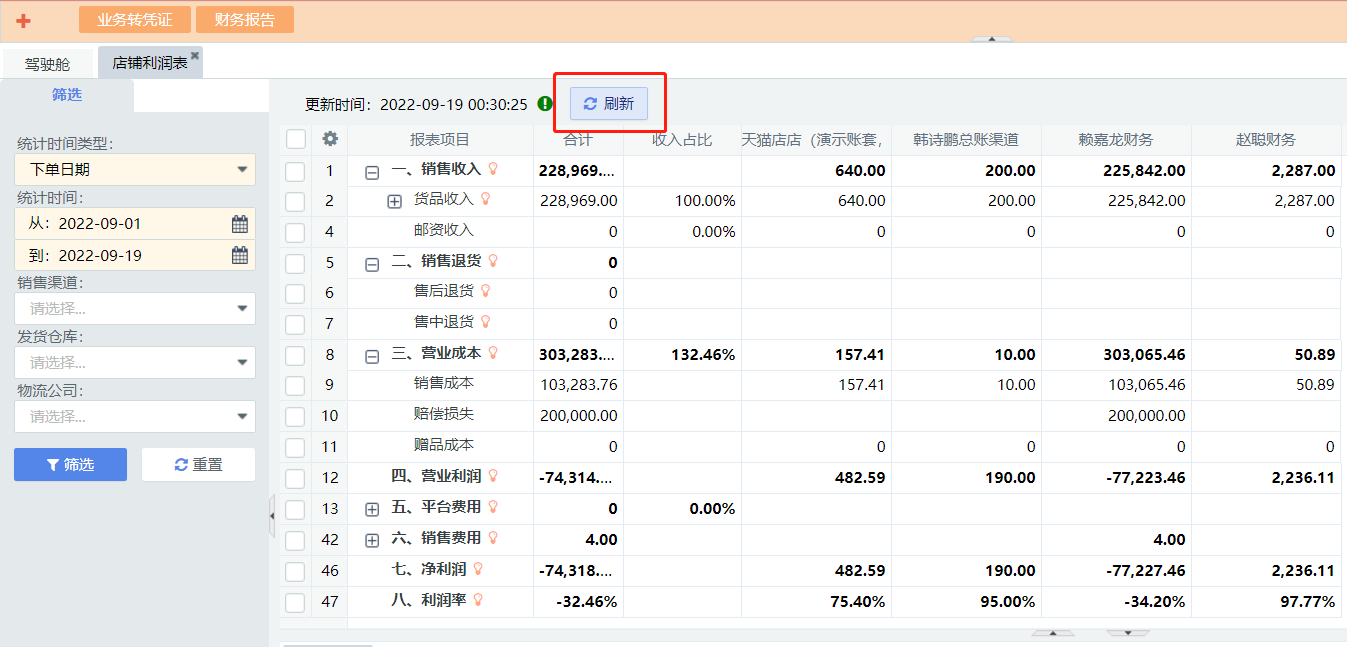Open the 销售渠道 selection field
Image resolution: width=1347 pixels, height=647 pixels.
pos(135,309)
